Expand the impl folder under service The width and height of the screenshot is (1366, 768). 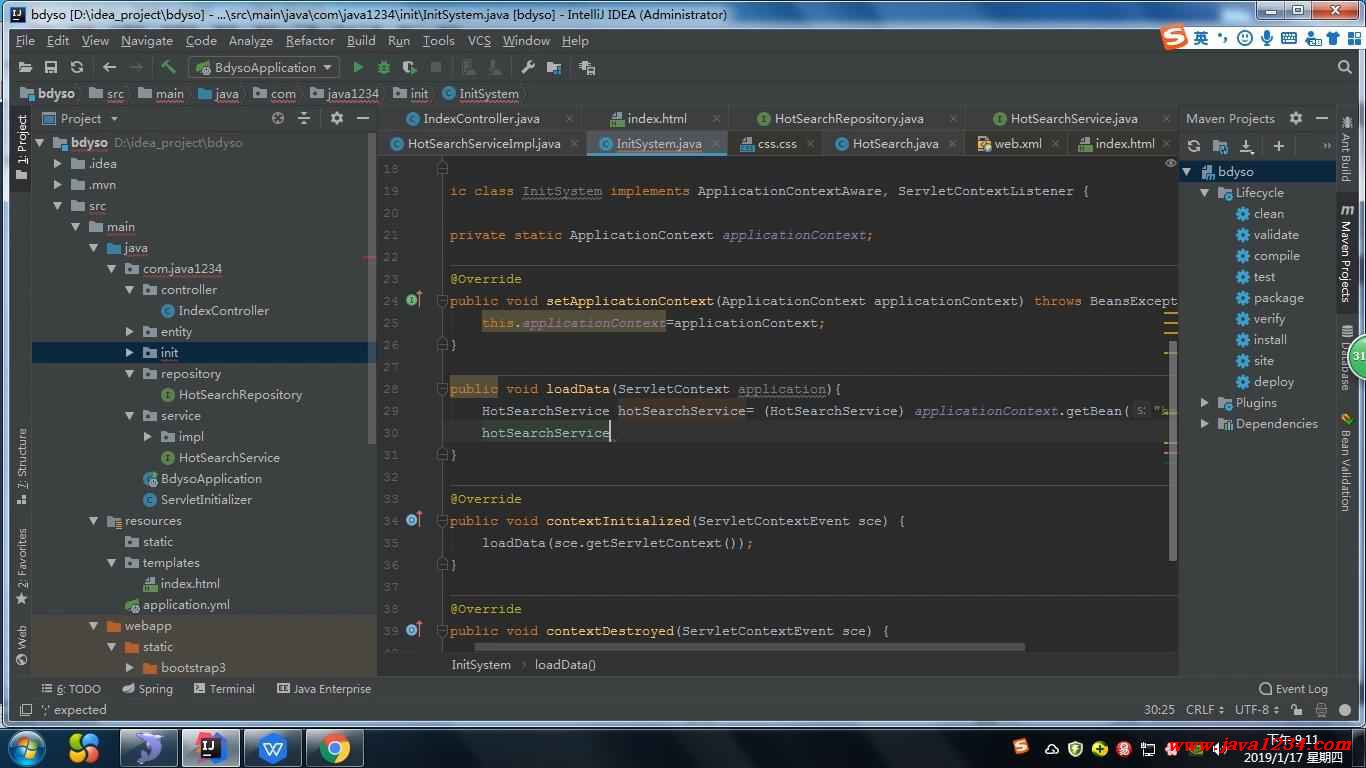tap(148, 437)
